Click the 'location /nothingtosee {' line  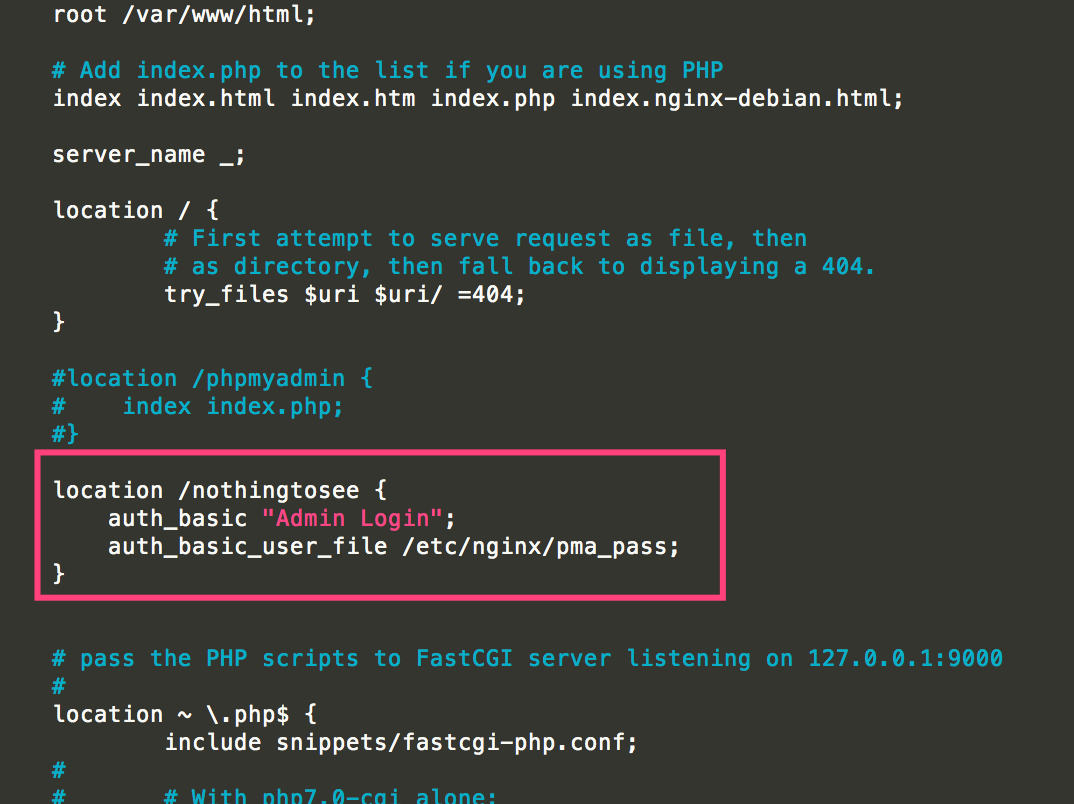[x=220, y=490]
